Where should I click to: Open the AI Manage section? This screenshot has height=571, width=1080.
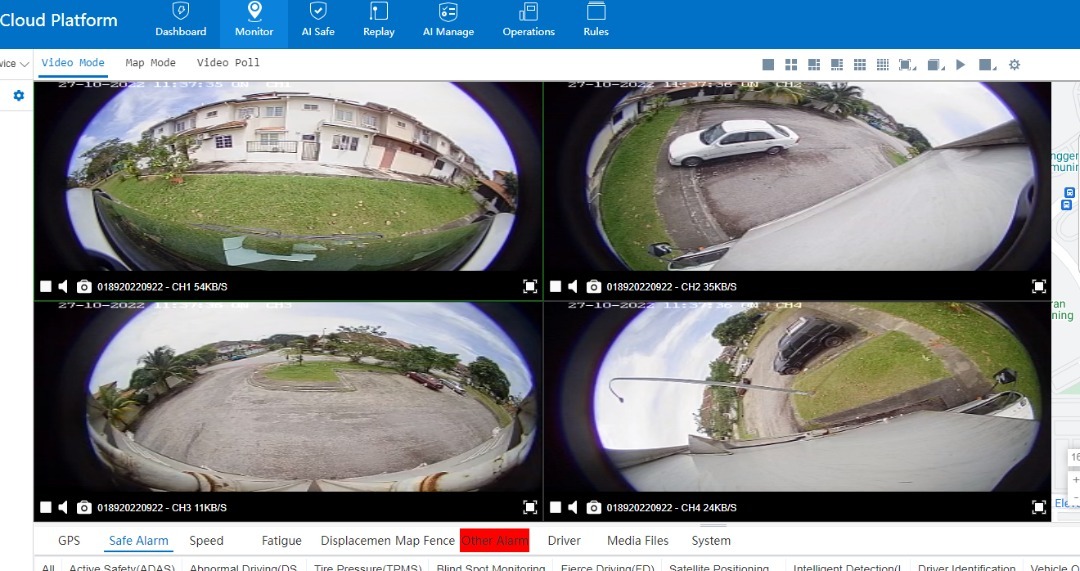coord(448,22)
